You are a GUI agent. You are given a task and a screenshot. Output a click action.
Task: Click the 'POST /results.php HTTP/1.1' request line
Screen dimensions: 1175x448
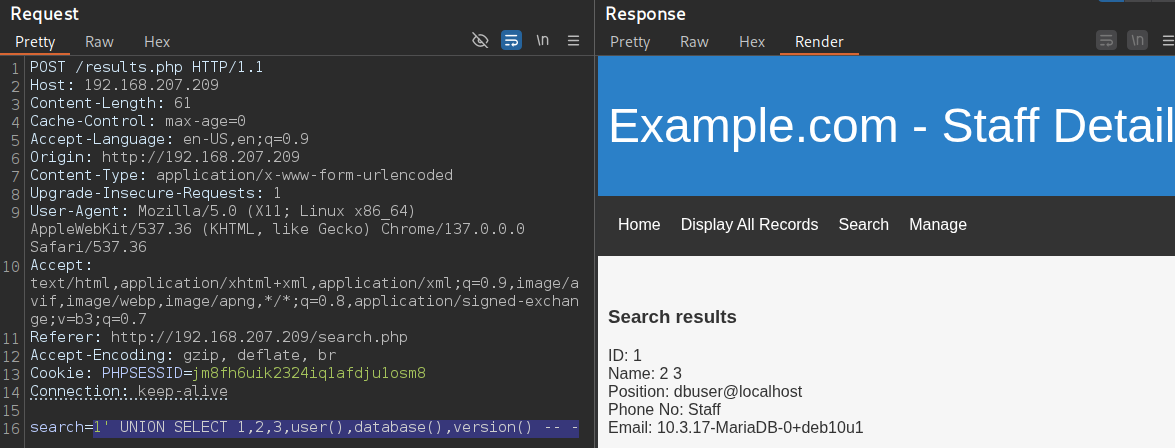tap(147, 67)
